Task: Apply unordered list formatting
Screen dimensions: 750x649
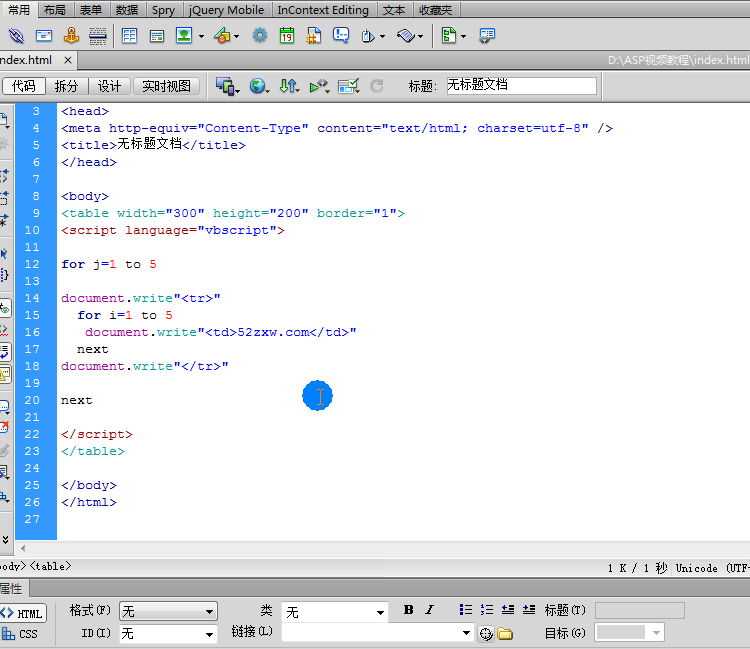Action: click(x=465, y=609)
